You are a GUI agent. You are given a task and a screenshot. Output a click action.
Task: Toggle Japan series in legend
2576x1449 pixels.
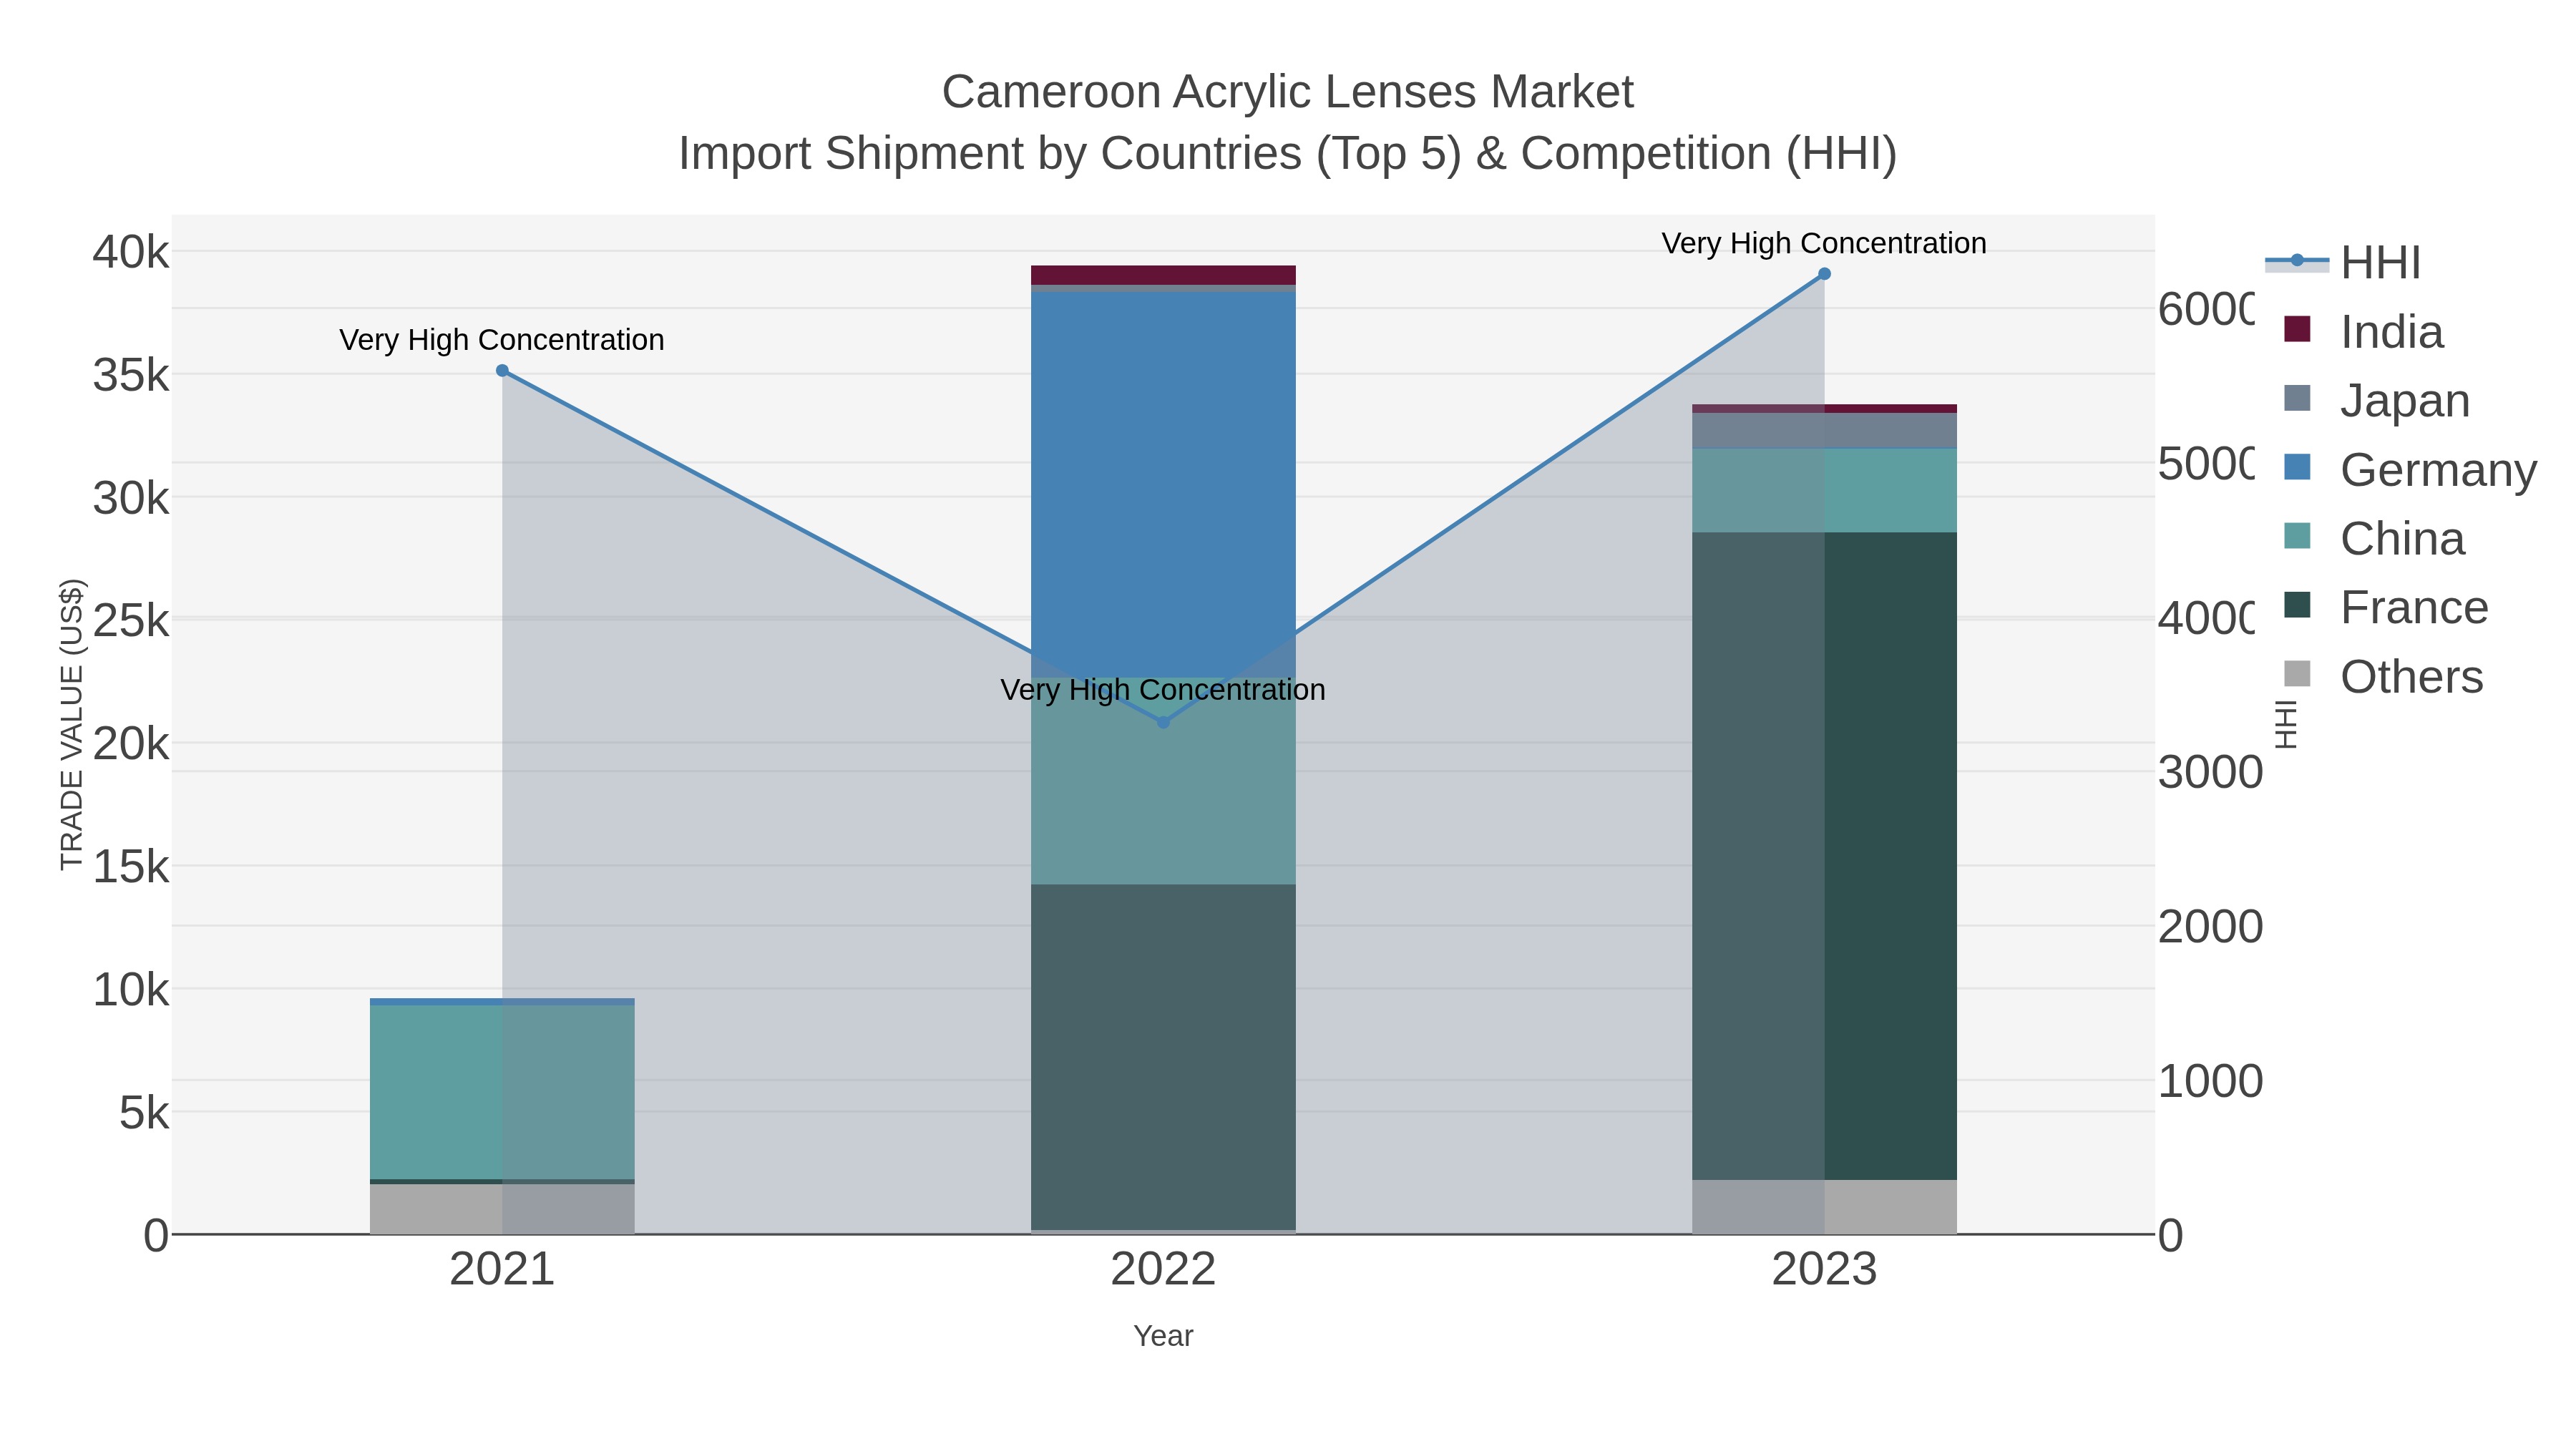tap(2377, 400)
